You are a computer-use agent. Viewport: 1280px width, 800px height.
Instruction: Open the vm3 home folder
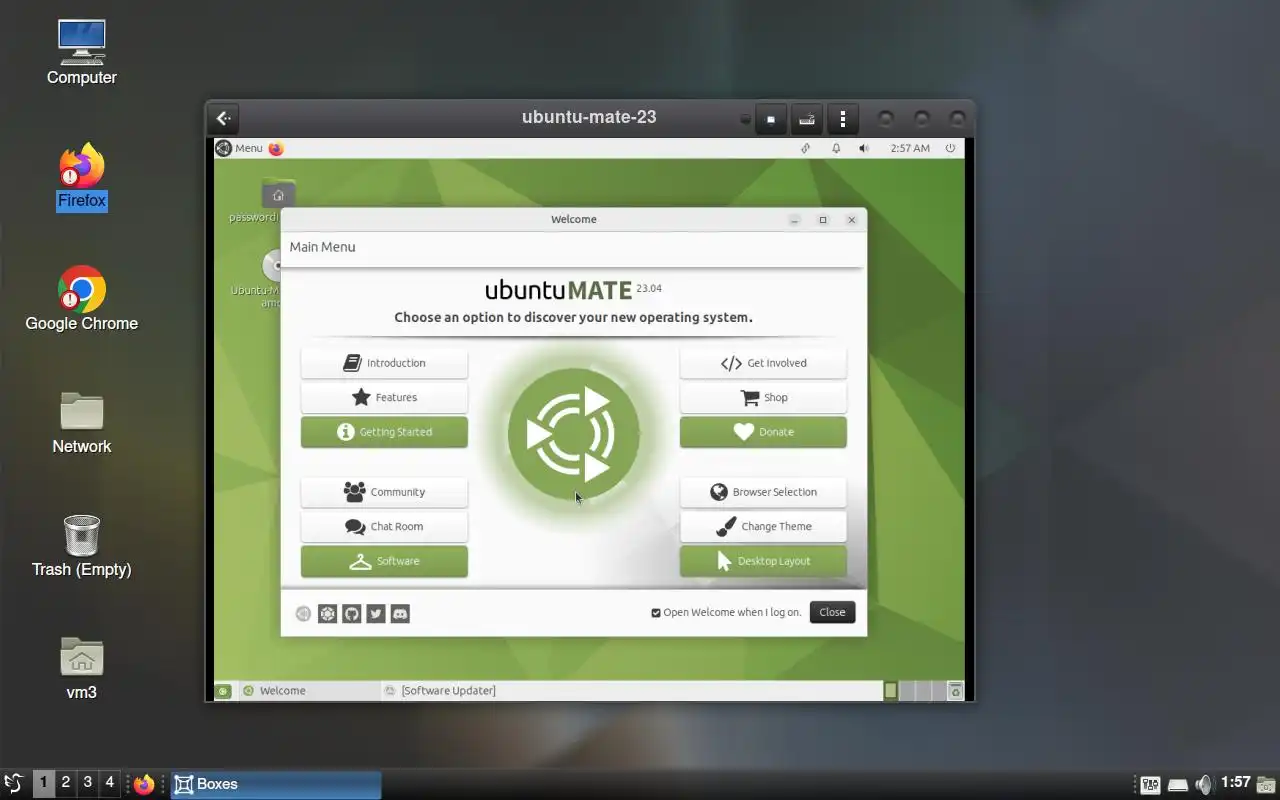82,668
